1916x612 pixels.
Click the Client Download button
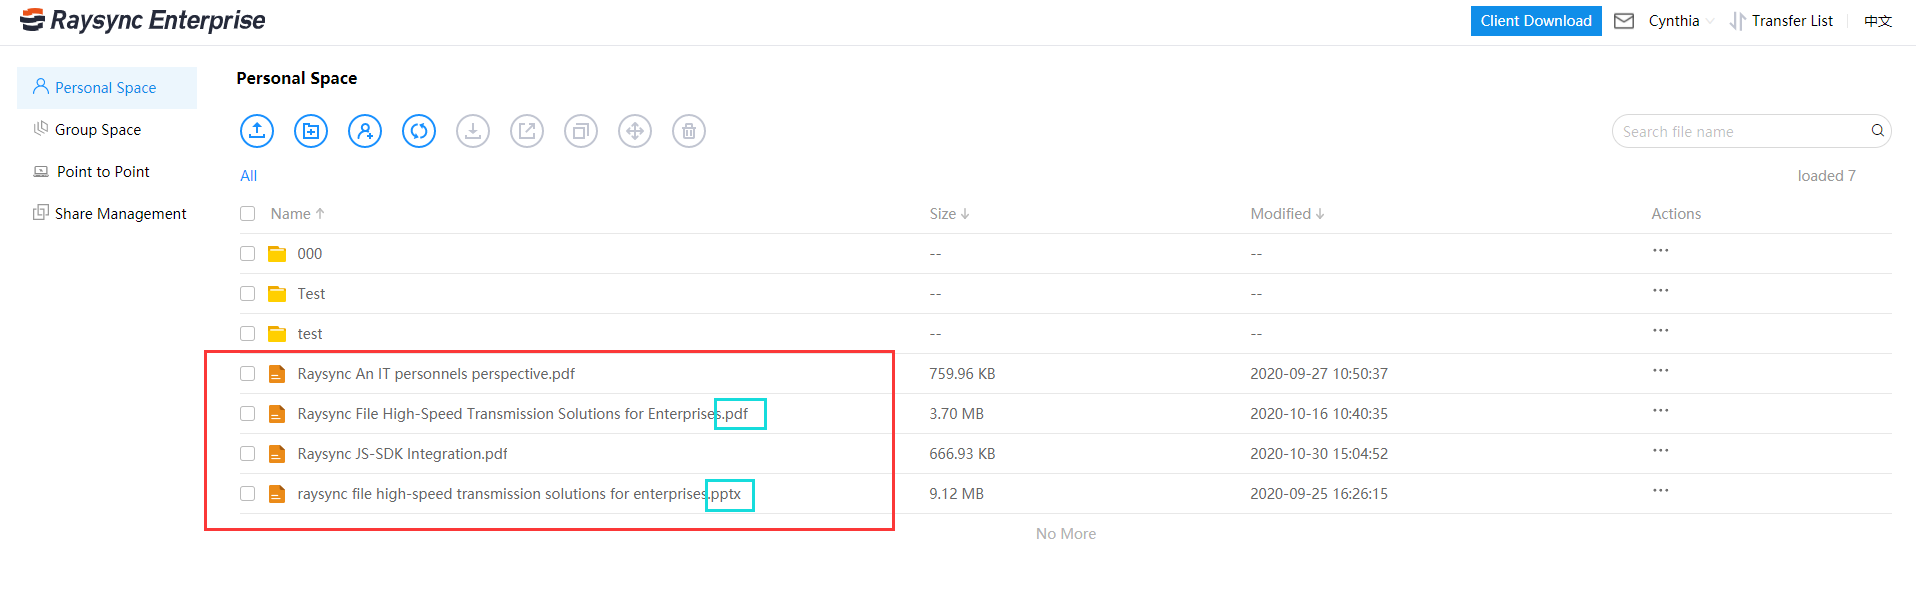pyautogui.click(x=1536, y=21)
